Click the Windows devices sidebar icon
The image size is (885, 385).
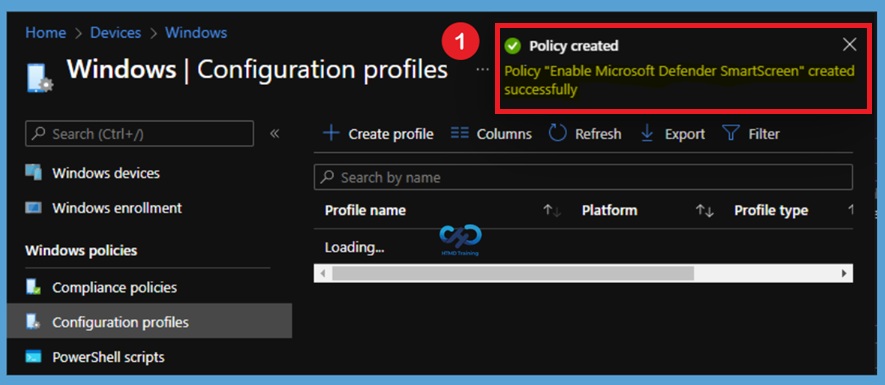click(x=33, y=173)
